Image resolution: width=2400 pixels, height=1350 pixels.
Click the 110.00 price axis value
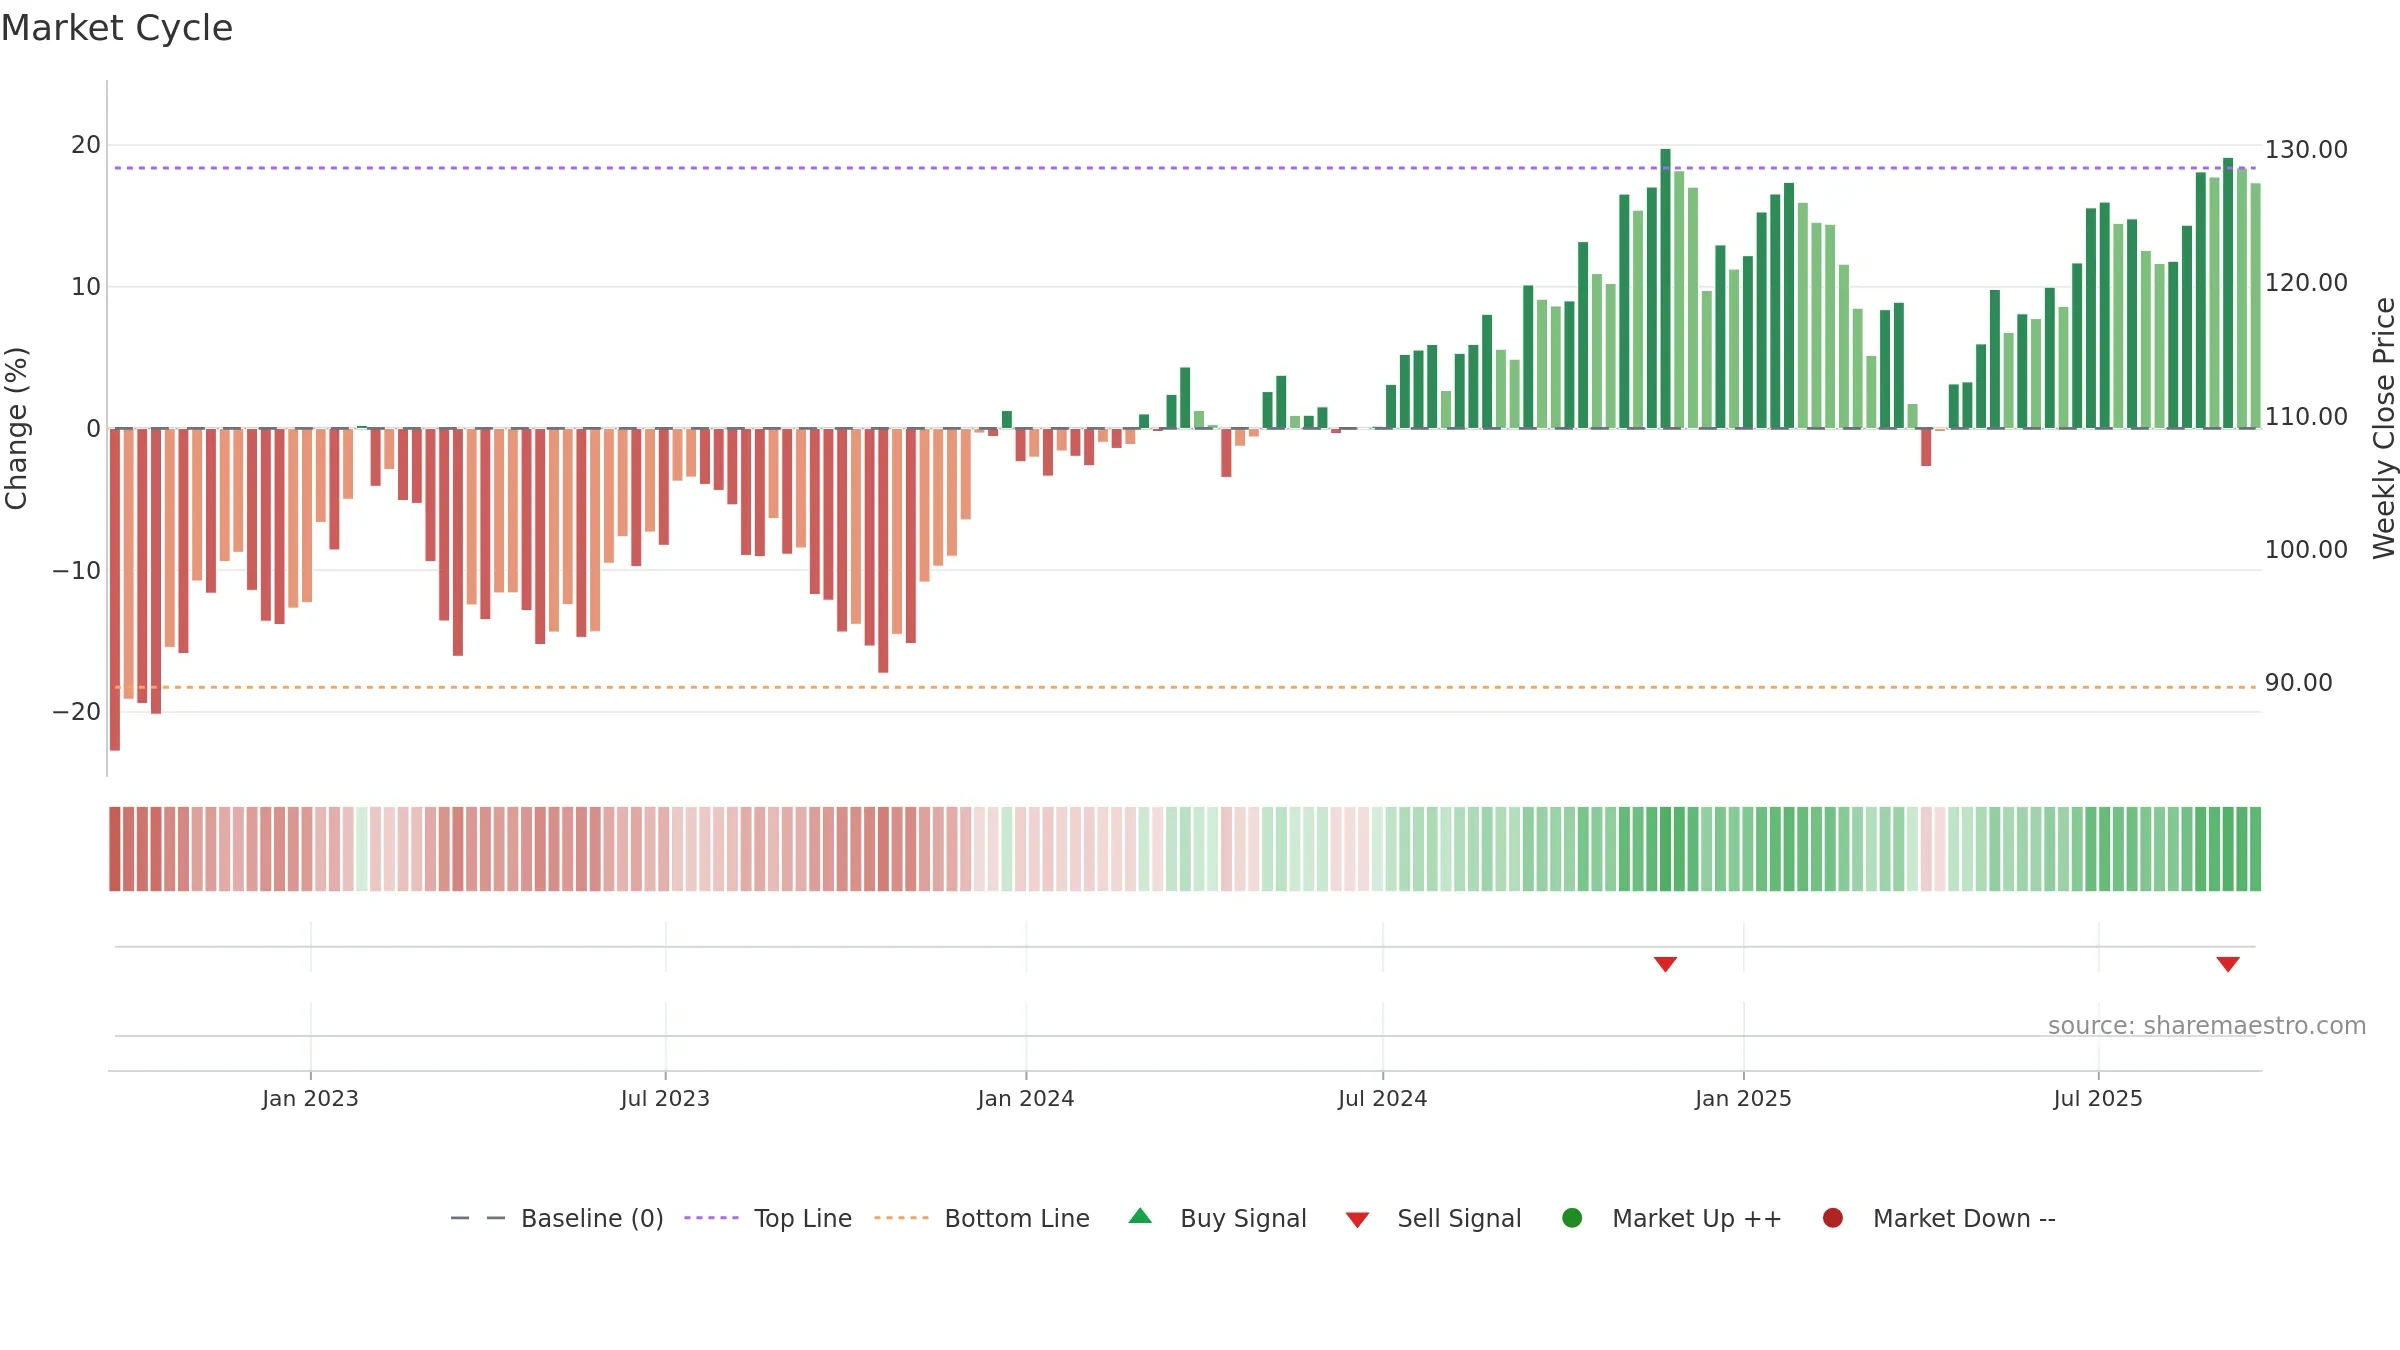pos(2306,417)
